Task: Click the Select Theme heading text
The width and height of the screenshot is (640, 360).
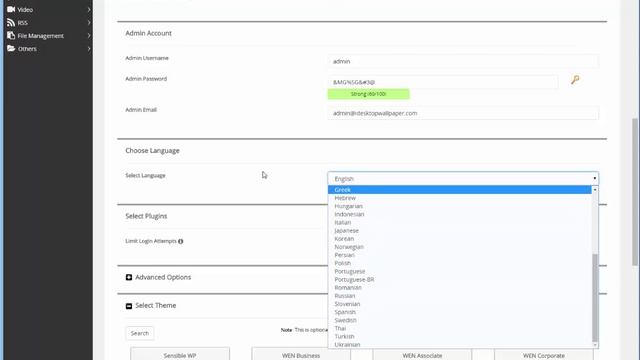Action: (156, 306)
